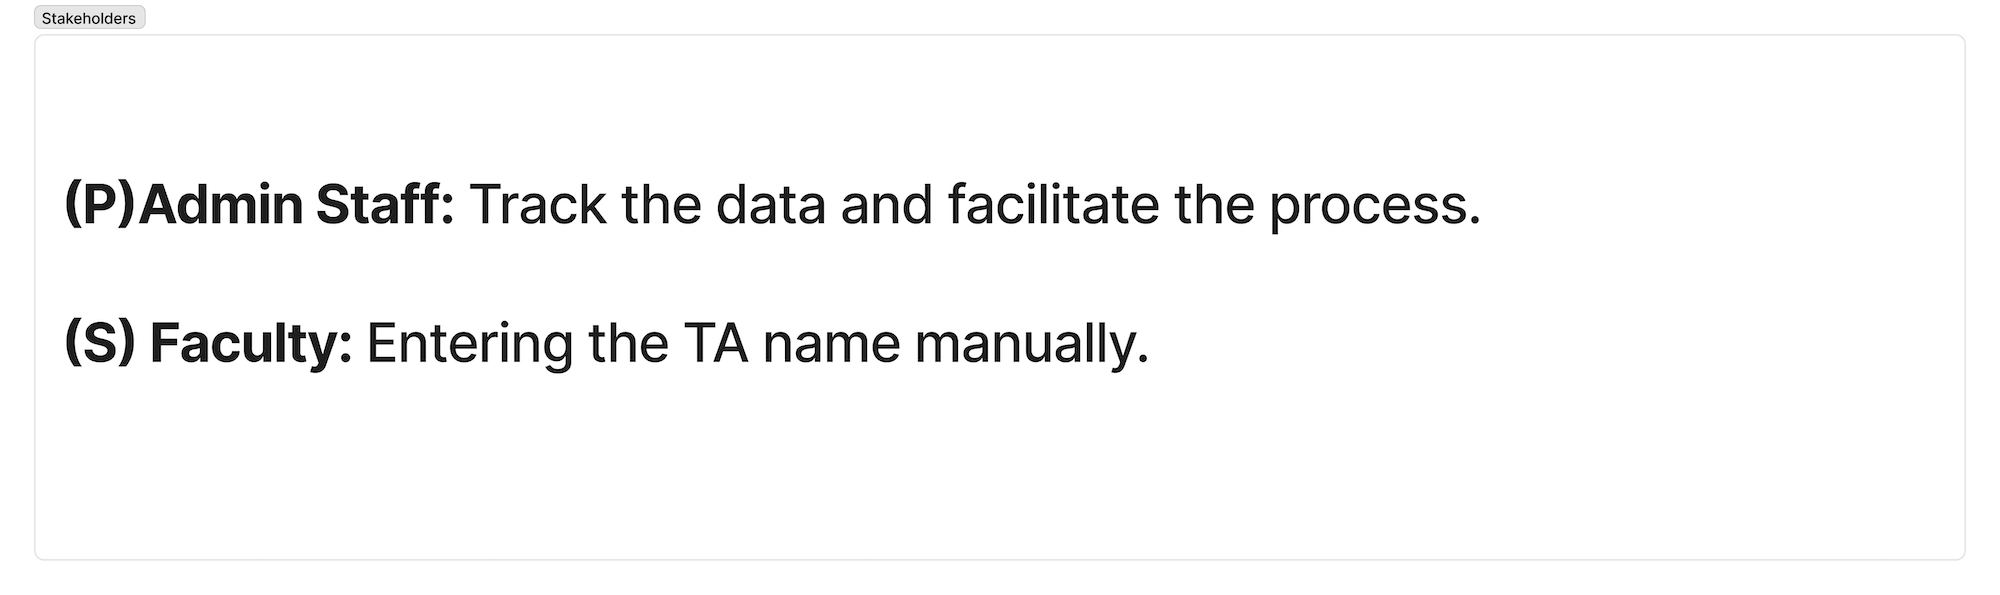Click the bold word "Admin"
2000x595 pixels.
tap(220, 204)
